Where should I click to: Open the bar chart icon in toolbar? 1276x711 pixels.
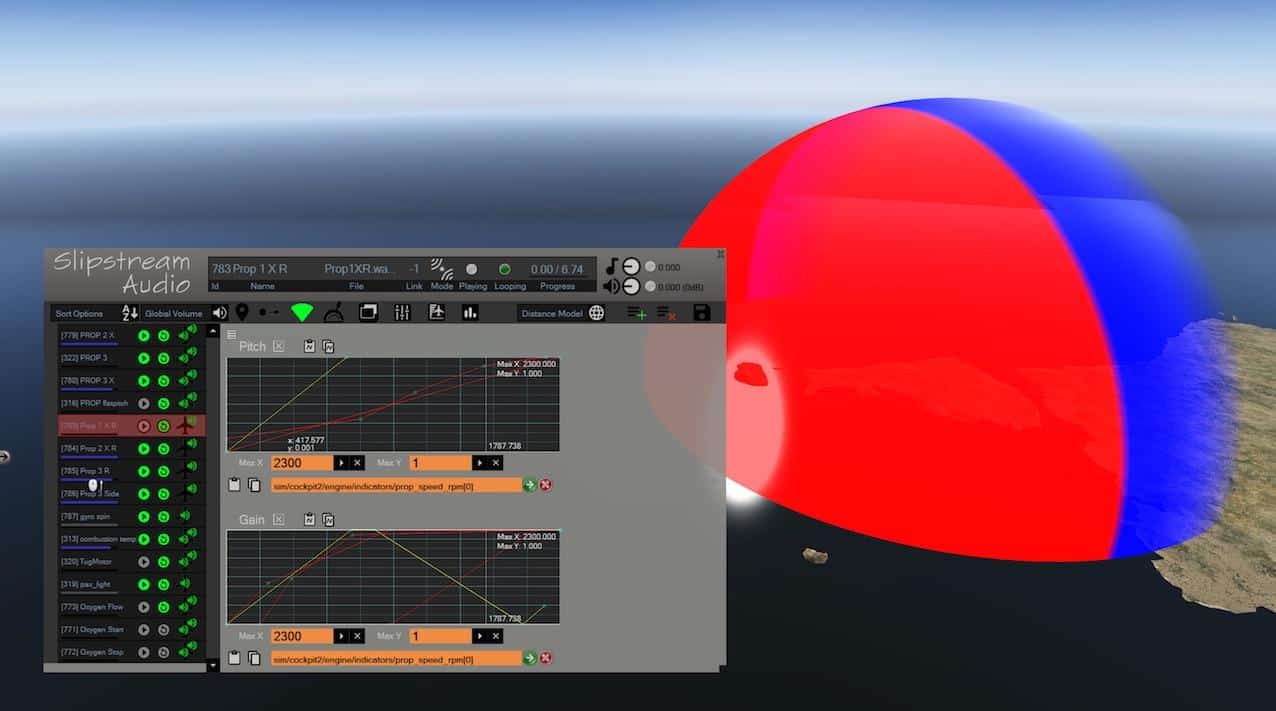point(470,313)
